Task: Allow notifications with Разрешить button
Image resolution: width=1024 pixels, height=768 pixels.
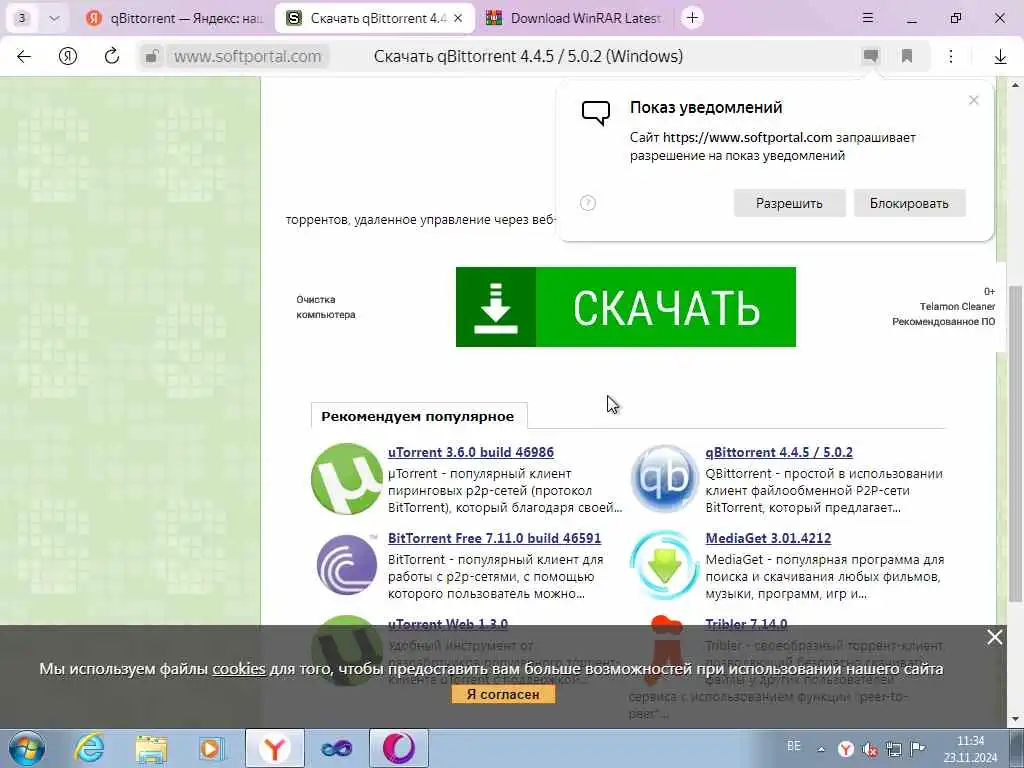Action: (x=789, y=203)
